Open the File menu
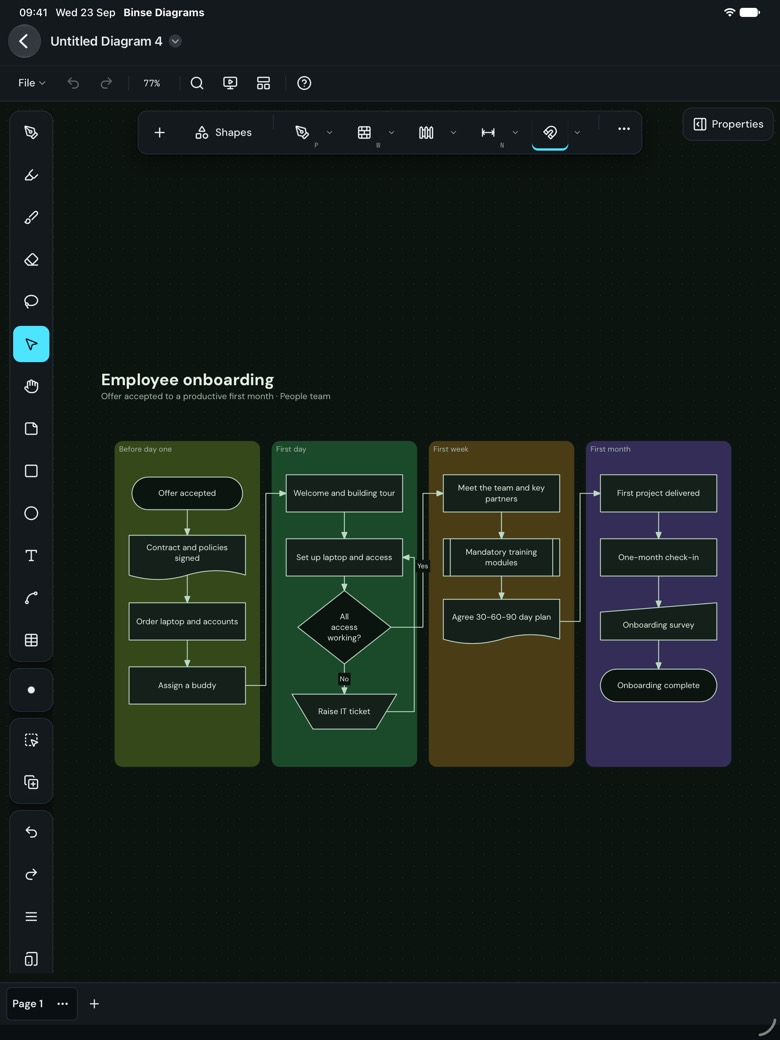Image resolution: width=780 pixels, height=1040 pixels. pyautogui.click(x=32, y=83)
